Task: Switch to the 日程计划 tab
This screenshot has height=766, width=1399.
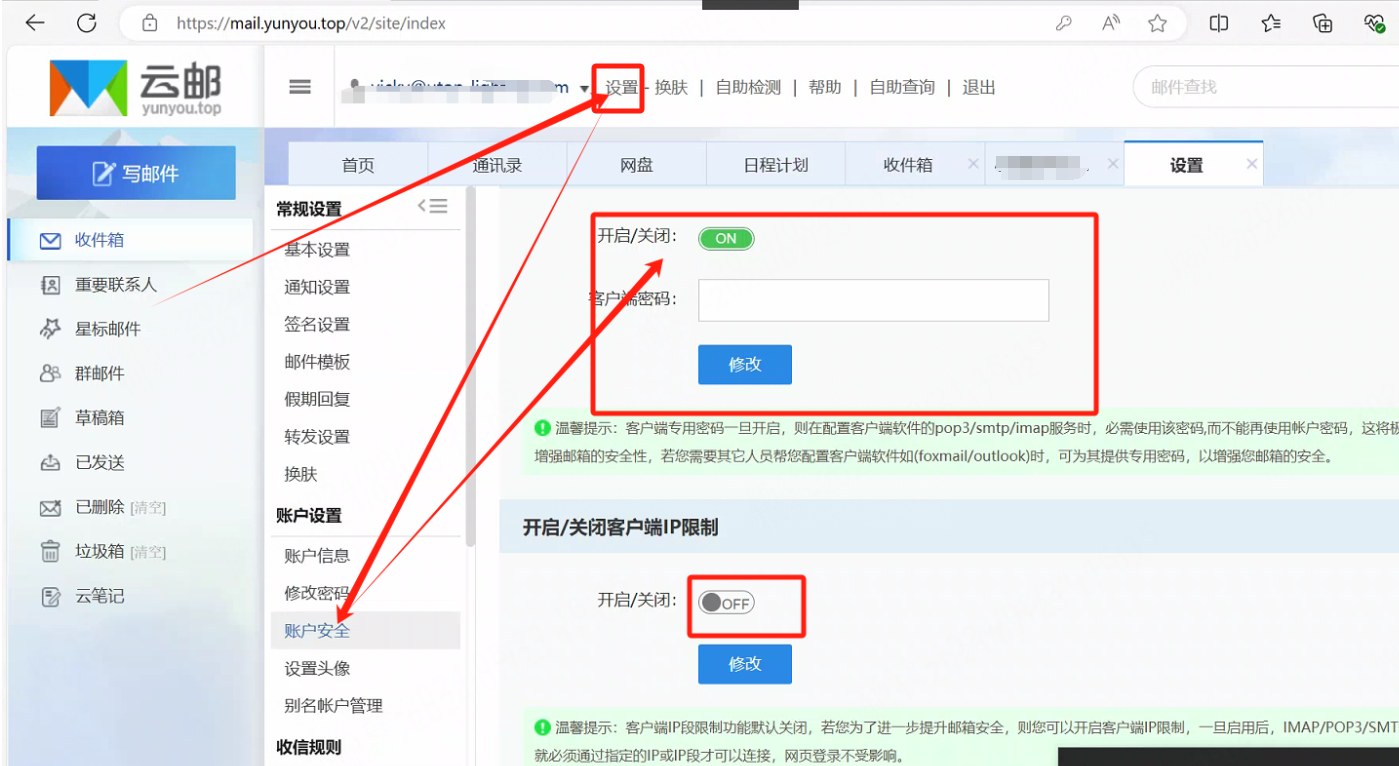Action: tap(775, 165)
